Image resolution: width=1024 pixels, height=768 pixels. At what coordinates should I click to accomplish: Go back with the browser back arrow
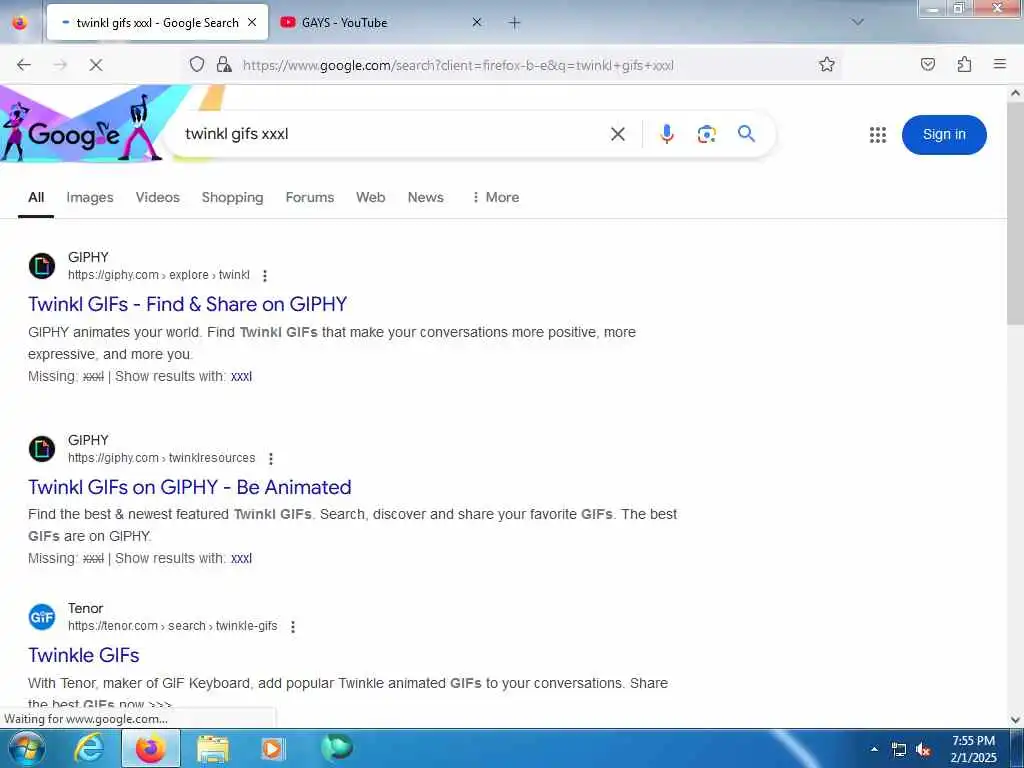(24, 65)
